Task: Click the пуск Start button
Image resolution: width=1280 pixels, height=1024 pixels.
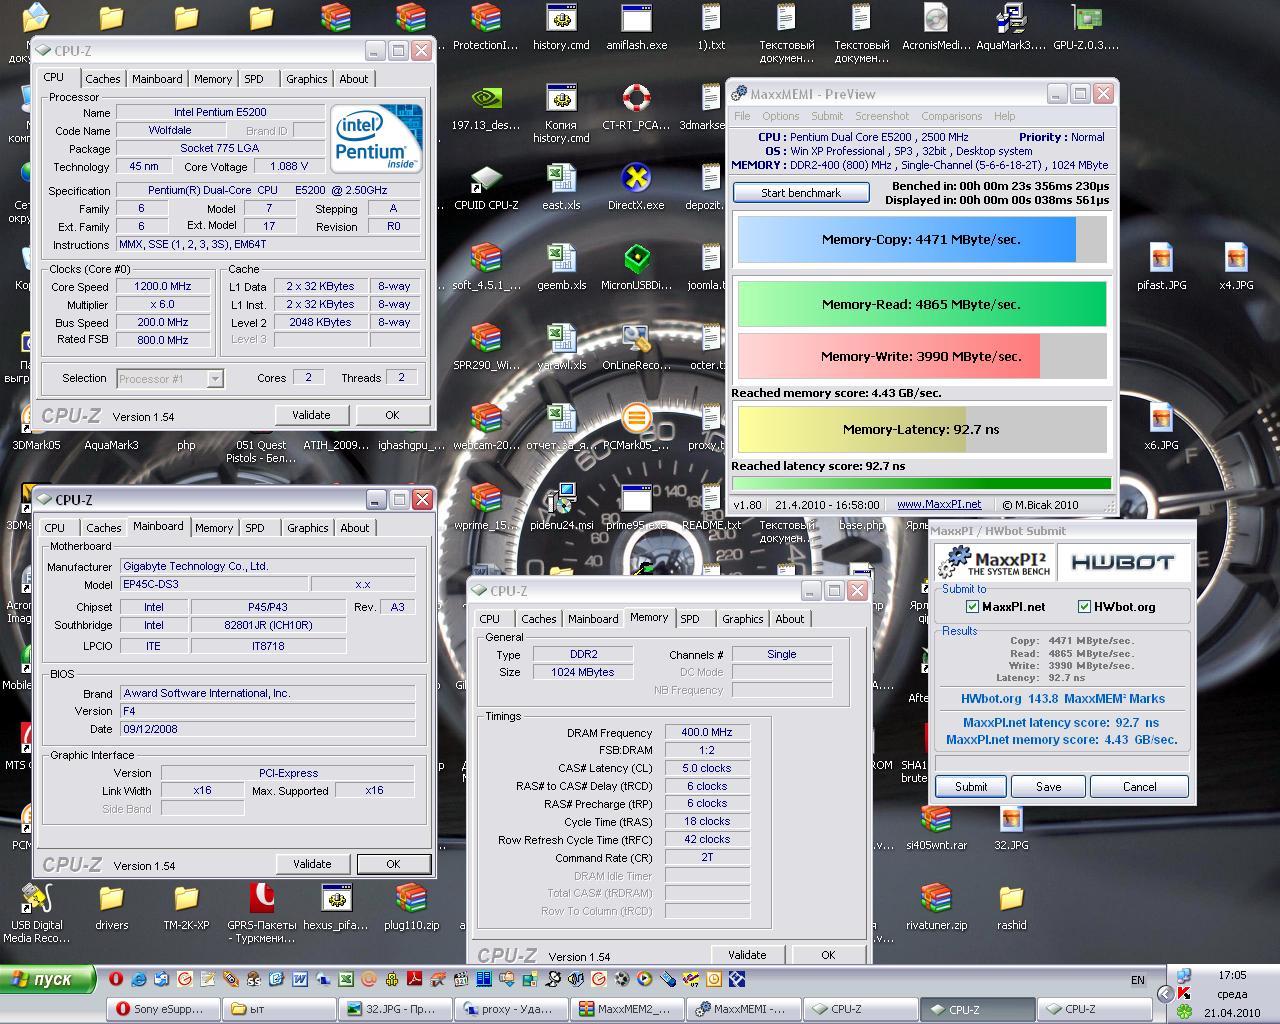Action: [49, 979]
